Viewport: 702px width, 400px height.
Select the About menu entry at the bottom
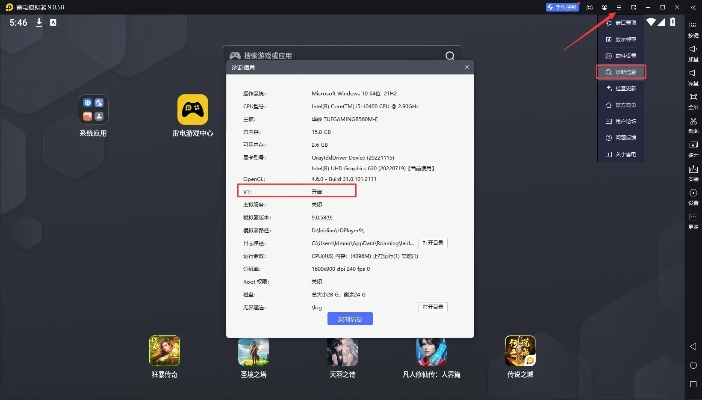(621, 154)
